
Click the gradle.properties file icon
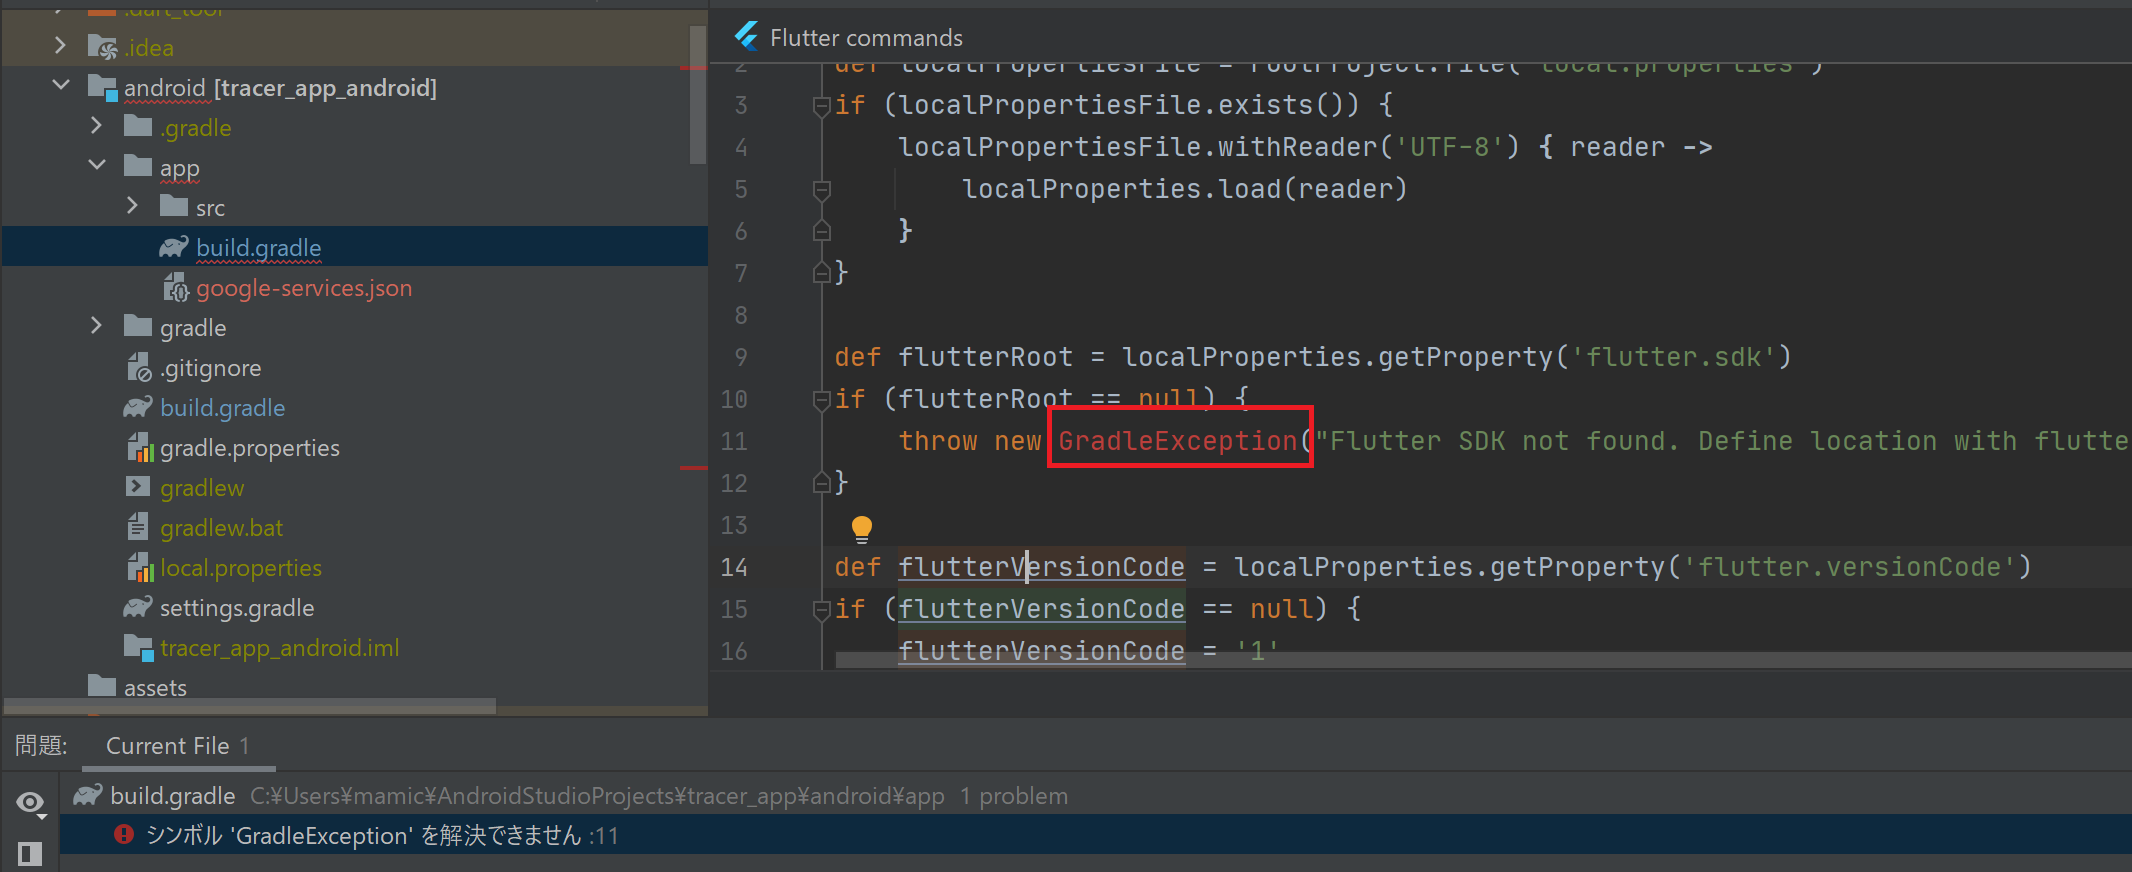click(x=139, y=448)
